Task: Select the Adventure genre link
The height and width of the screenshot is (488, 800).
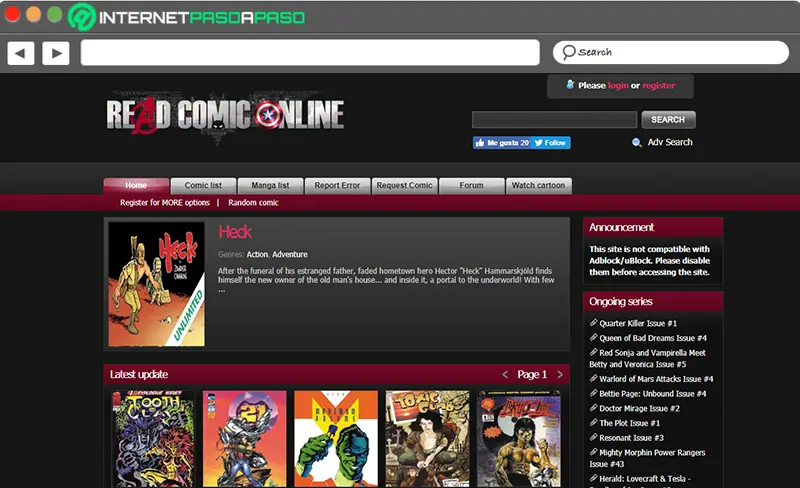Action: 290,254
